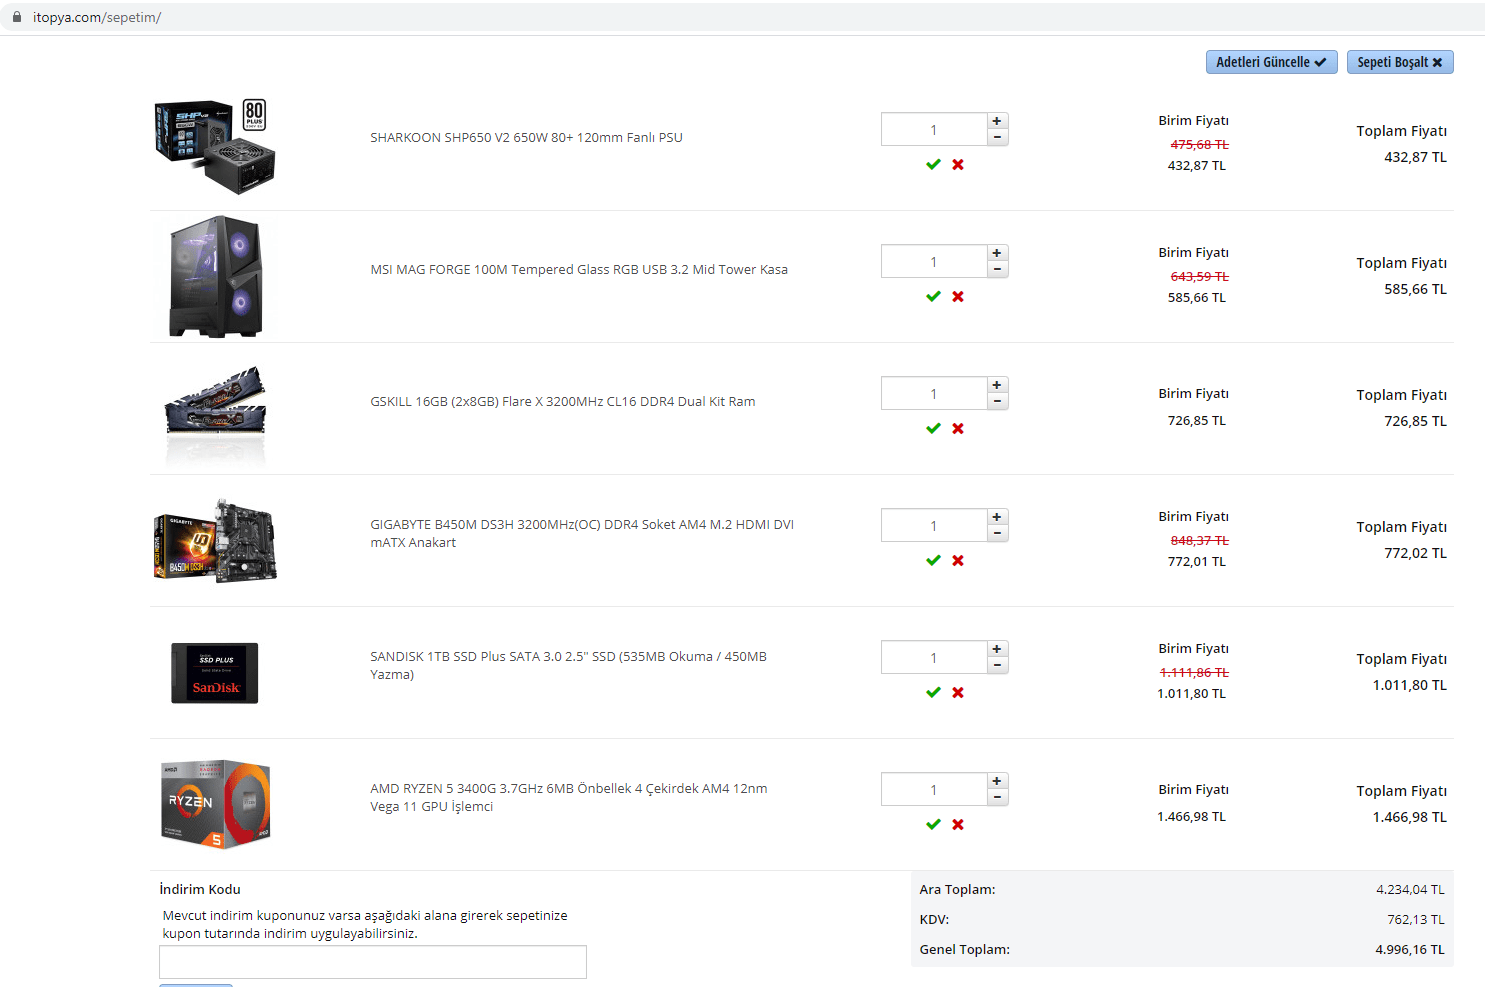The height and width of the screenshot is (987, 1485).
Task: Open GSKILL 16GB Flare X product link
Action: 563,401
